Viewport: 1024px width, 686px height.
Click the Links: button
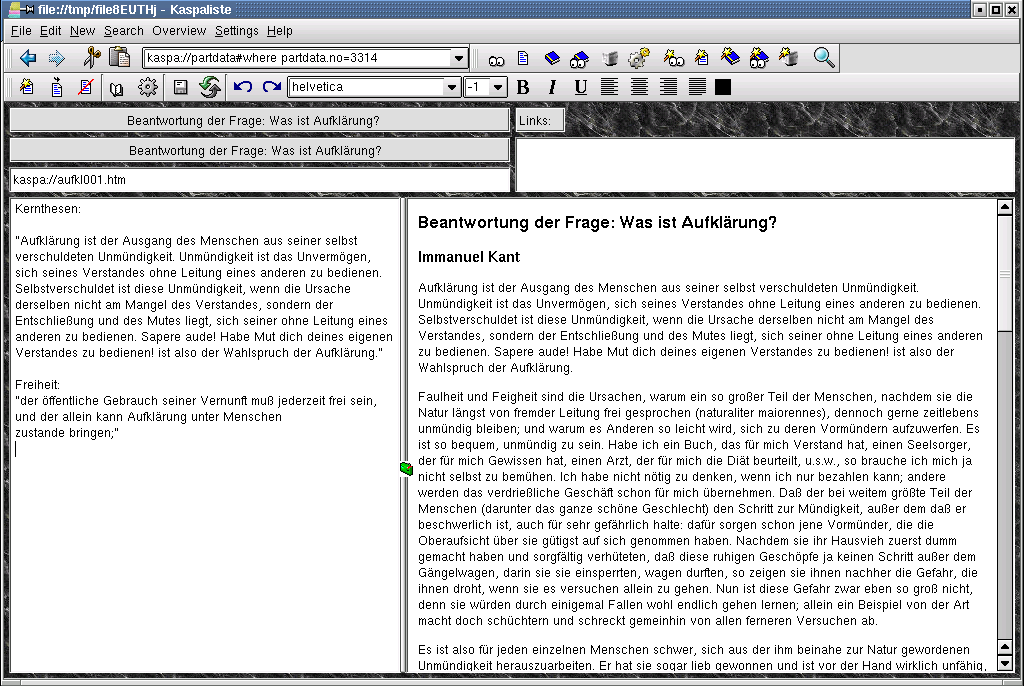pyautogui.click(x=540, y=120)
